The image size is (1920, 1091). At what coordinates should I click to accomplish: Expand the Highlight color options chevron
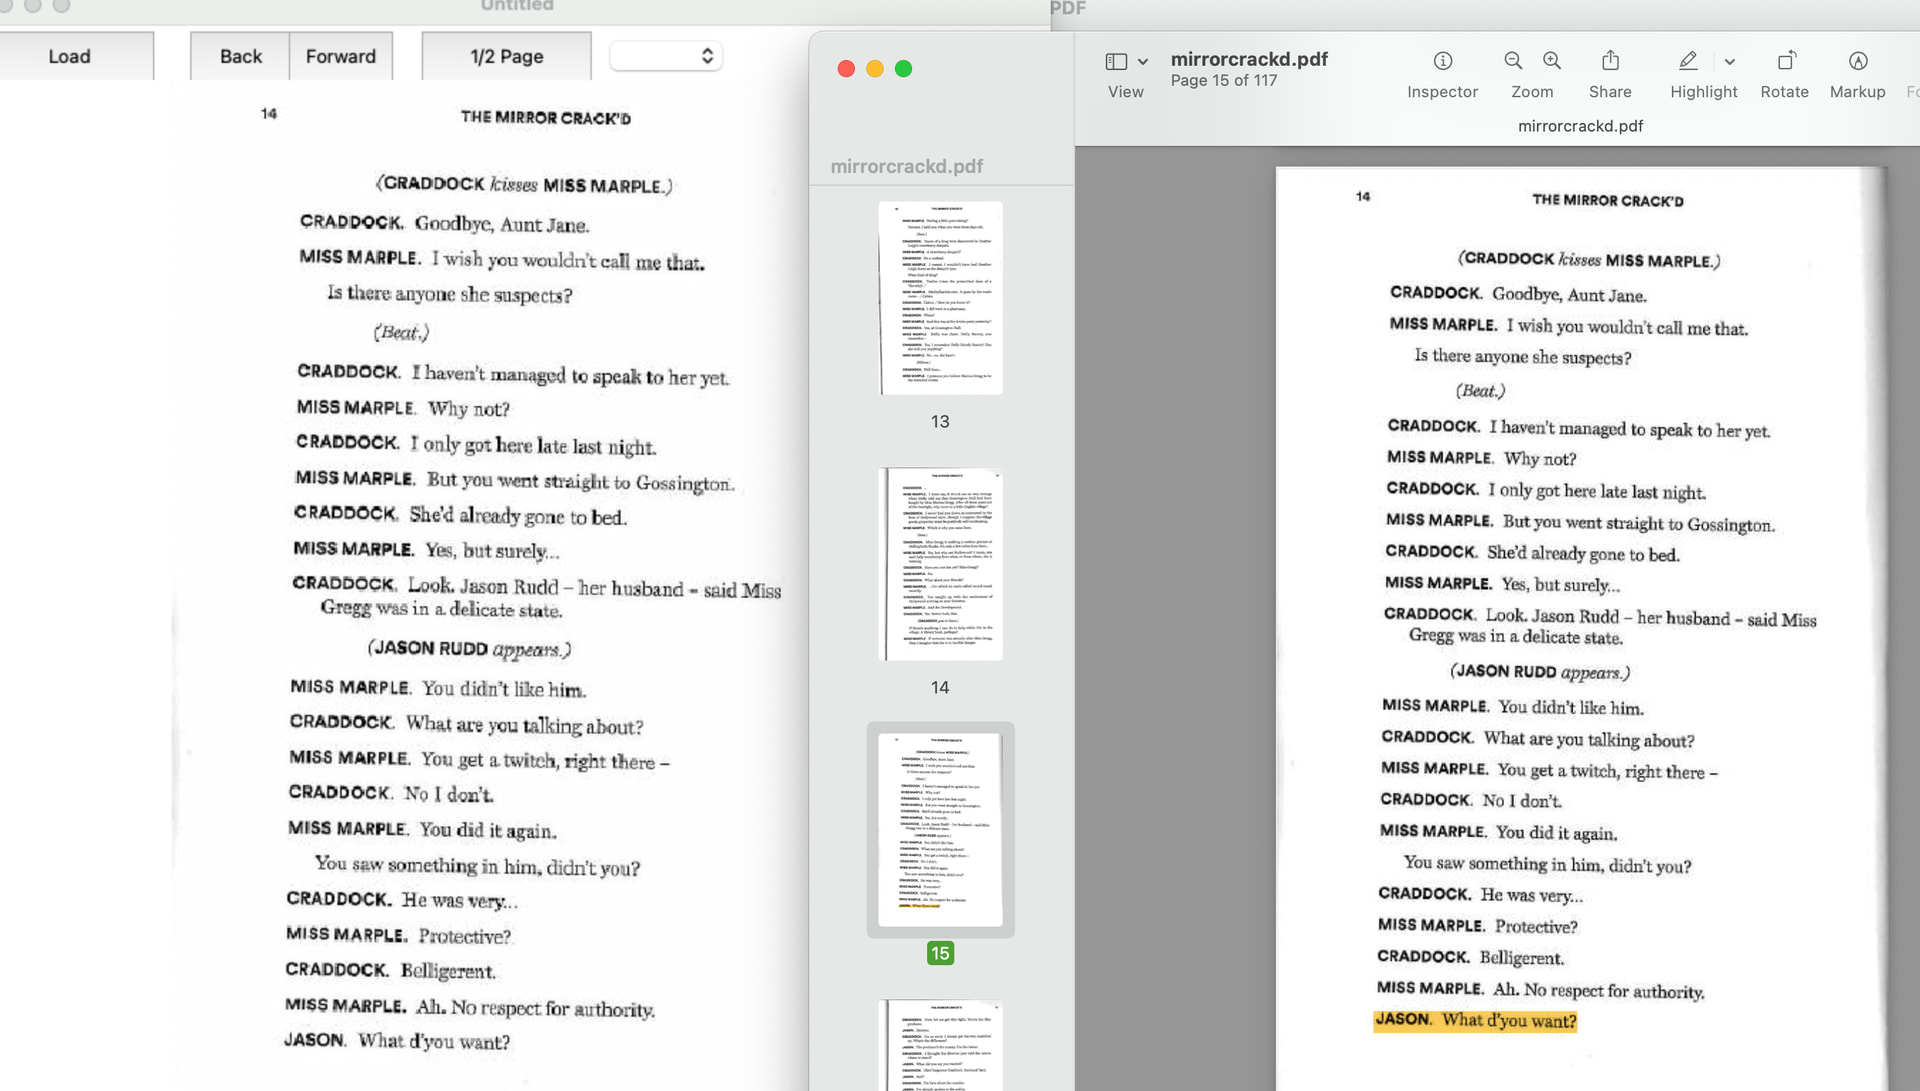coord(1729,62)
